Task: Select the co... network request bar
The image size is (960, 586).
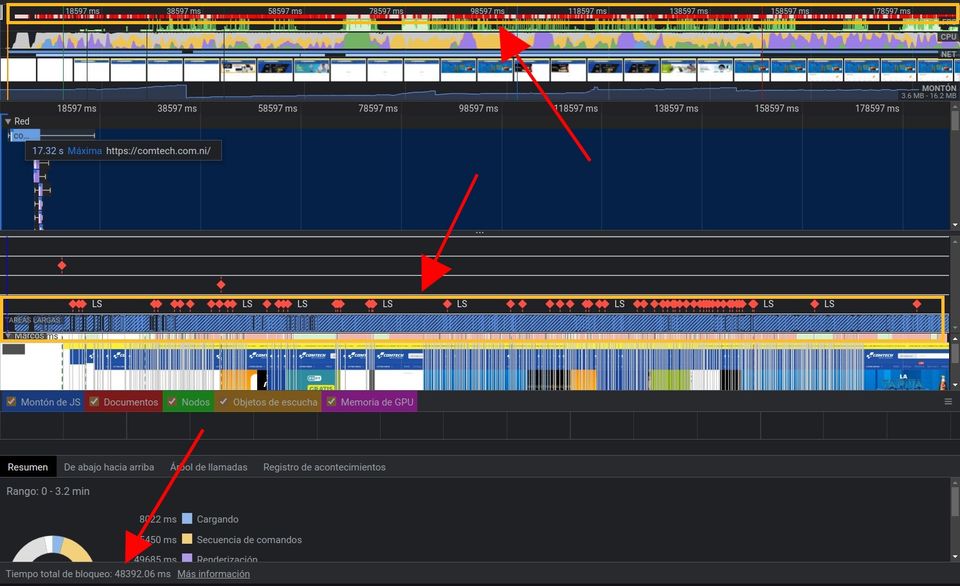Action: coord(25,135)
